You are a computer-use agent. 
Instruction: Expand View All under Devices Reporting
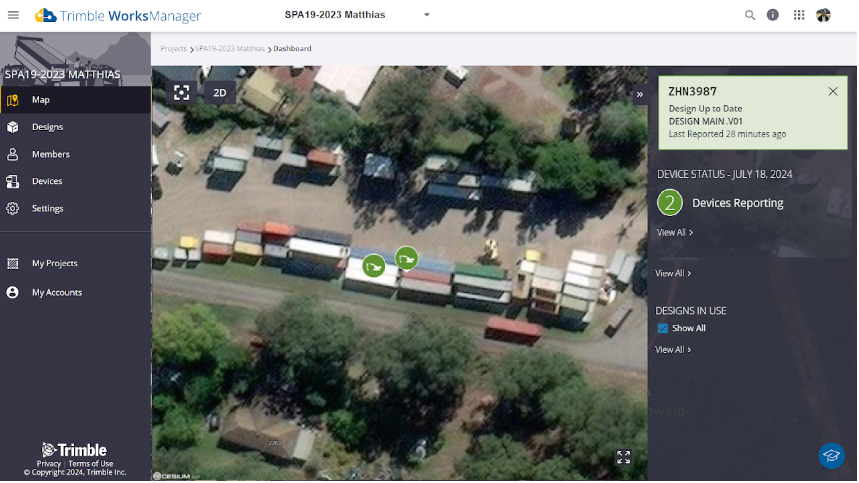coord(674,232)
